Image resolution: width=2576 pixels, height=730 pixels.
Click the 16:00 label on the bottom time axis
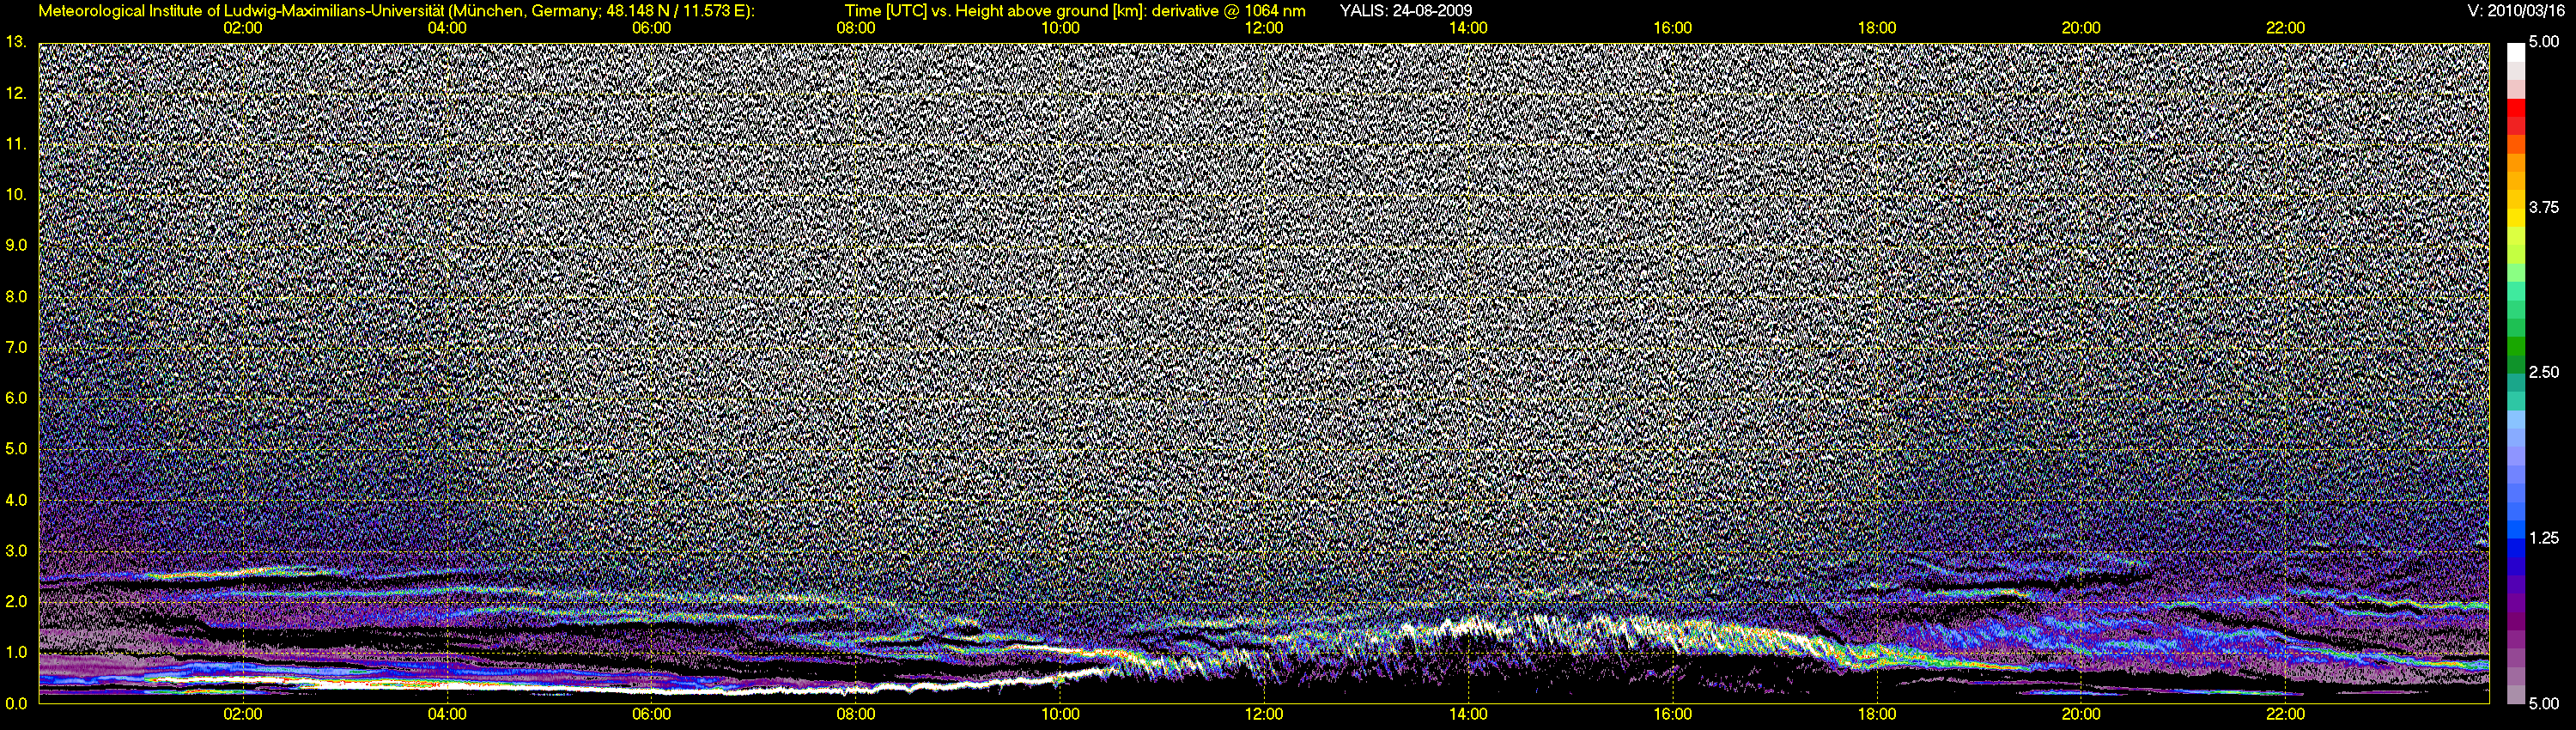pos(1673,715)
